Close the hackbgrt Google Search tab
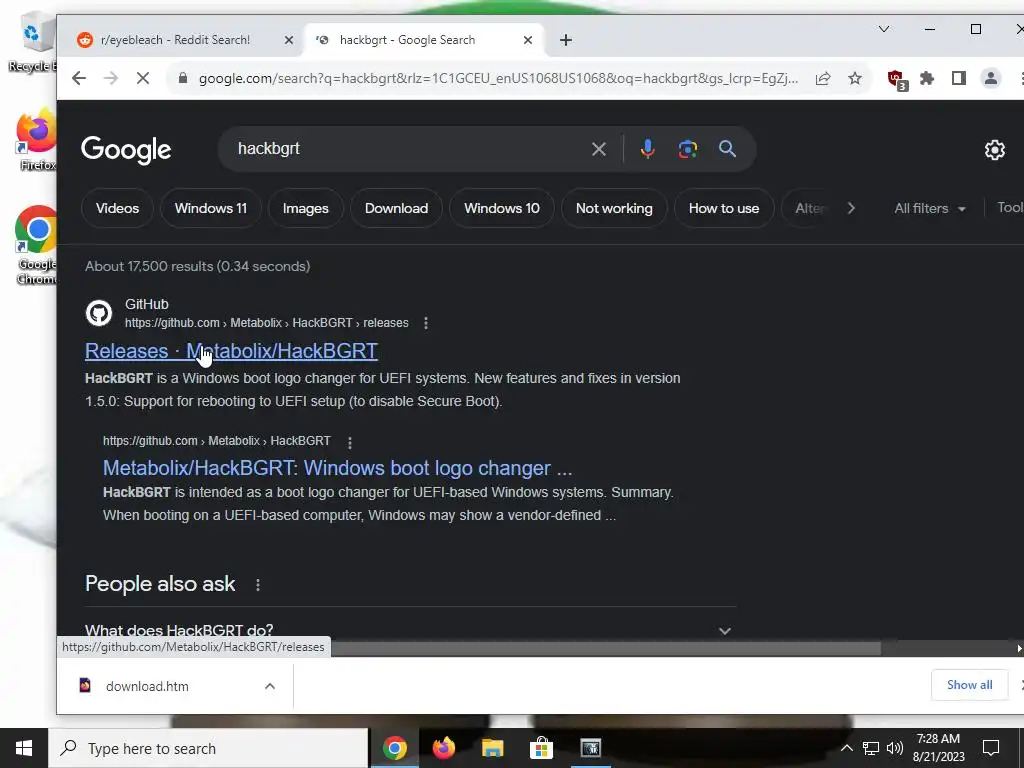The width and height of the screenshot is (1024, 768). coord(528,40)
